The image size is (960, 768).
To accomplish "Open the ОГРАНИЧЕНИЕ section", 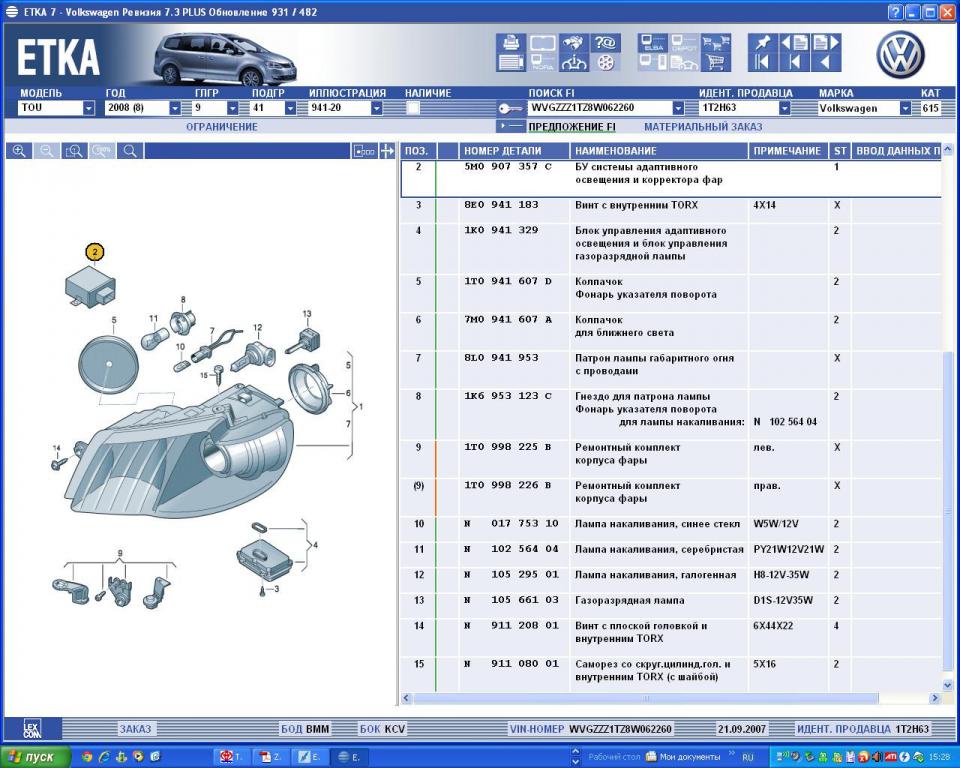I will [222, 127].
